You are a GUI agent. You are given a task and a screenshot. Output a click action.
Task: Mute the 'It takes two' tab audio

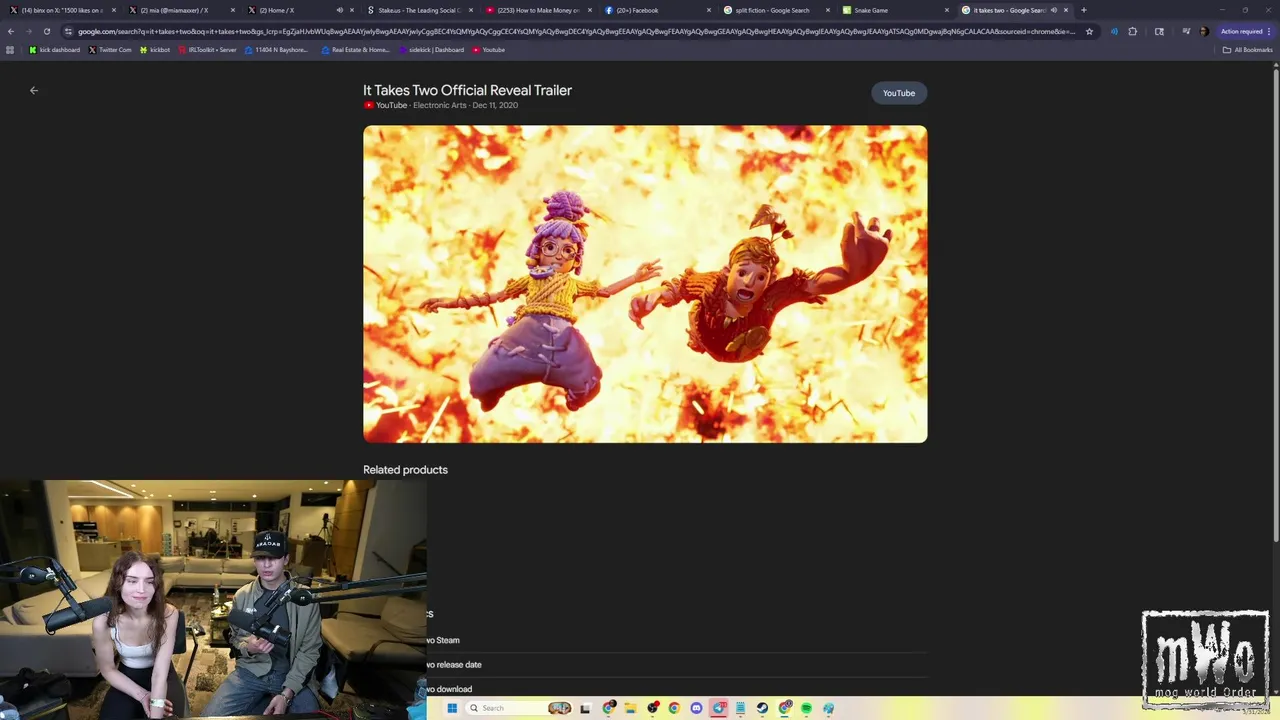[1053, 10]
